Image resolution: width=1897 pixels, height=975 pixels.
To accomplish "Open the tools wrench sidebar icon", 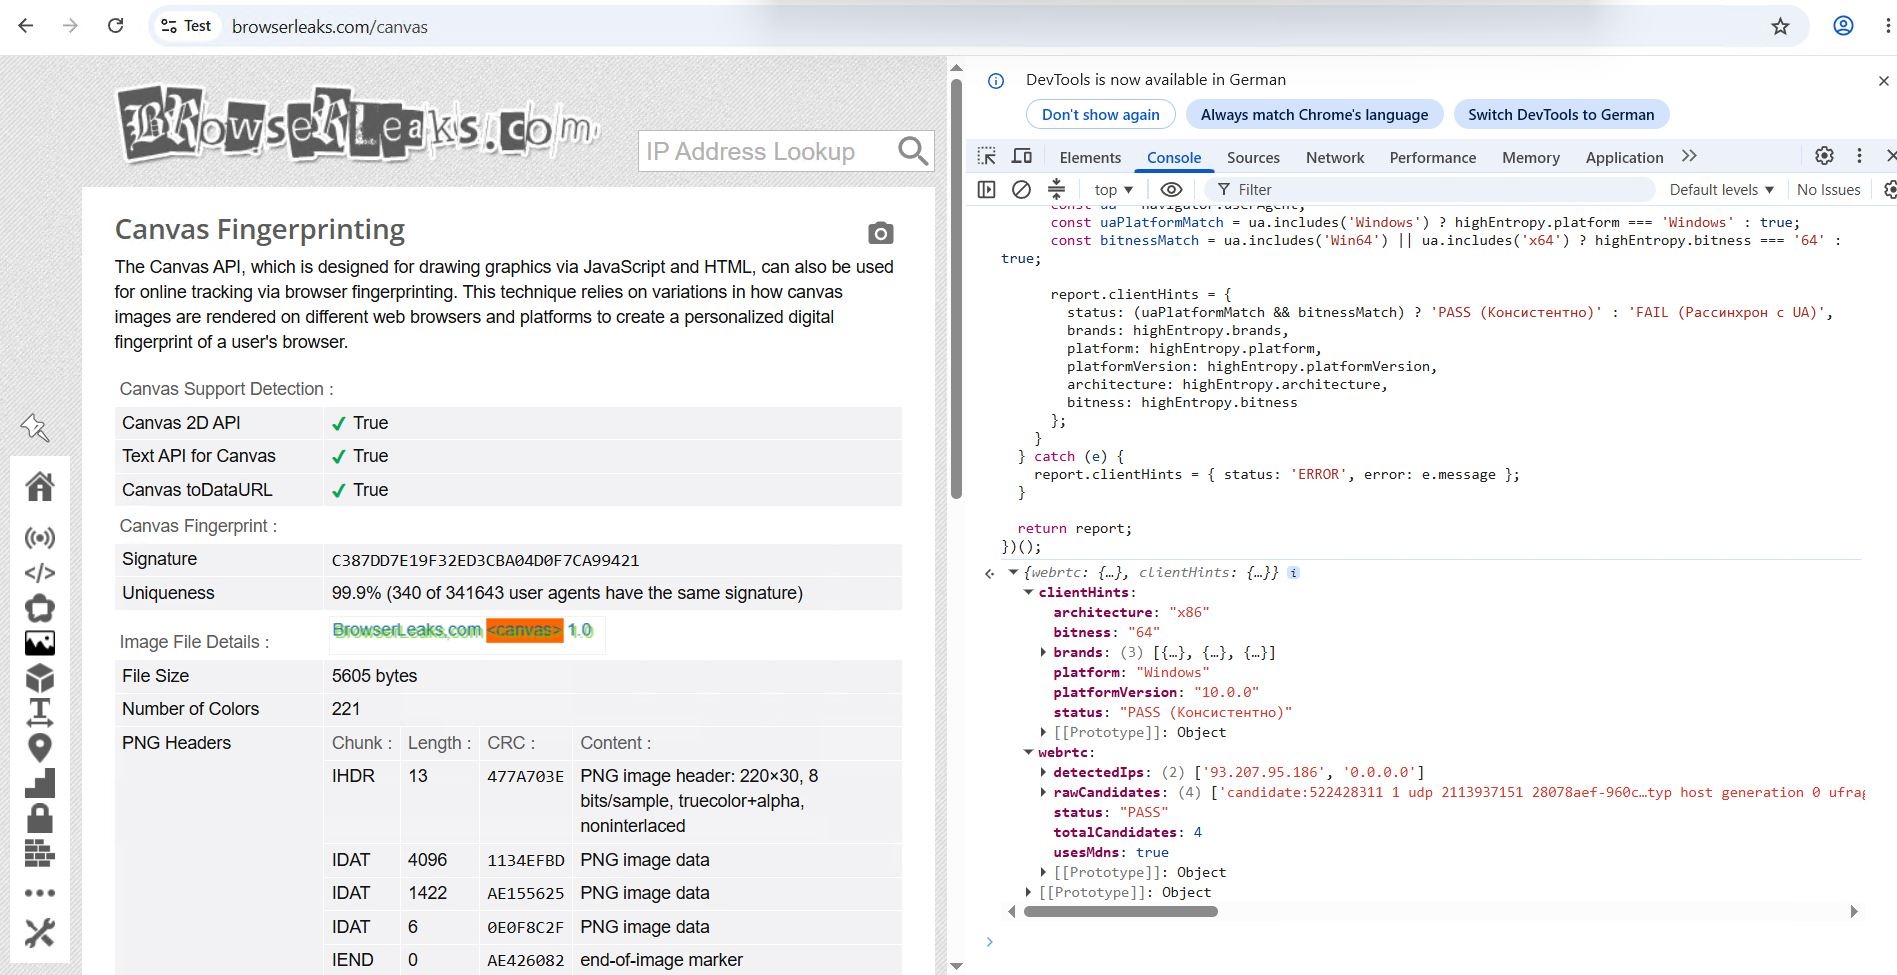I will tap(40, 933).
